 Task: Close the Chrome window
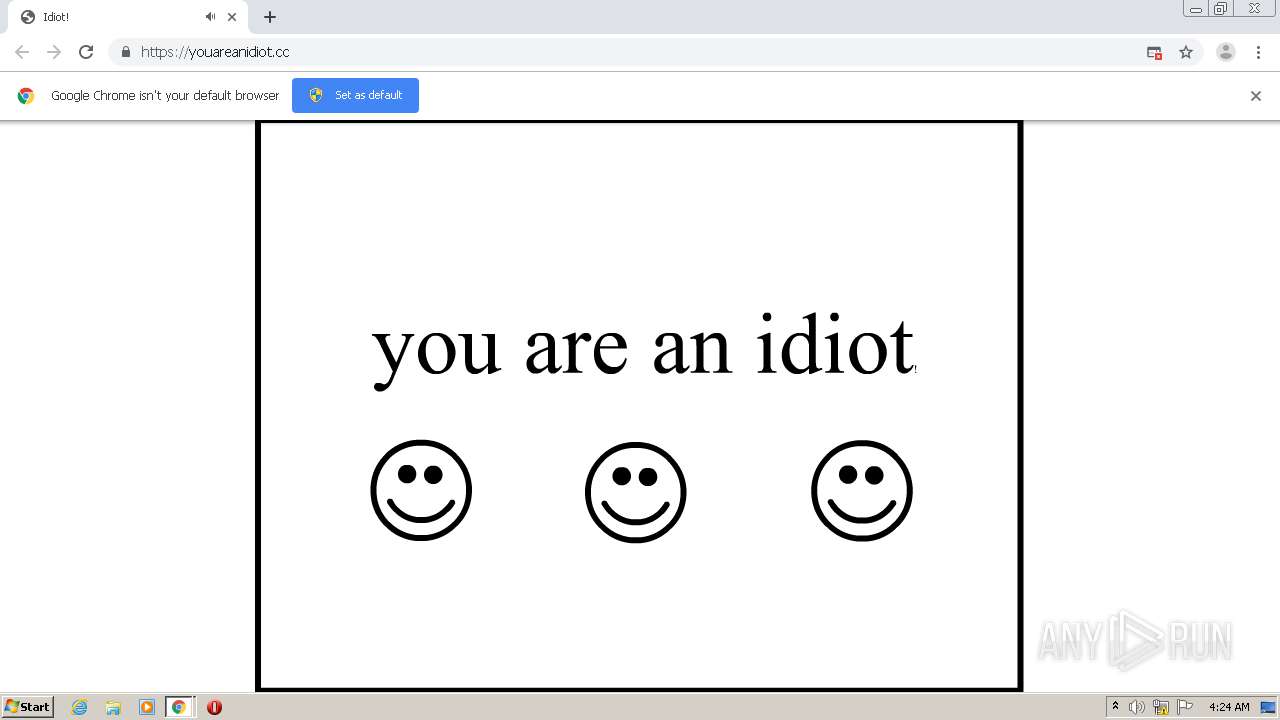1254,9
